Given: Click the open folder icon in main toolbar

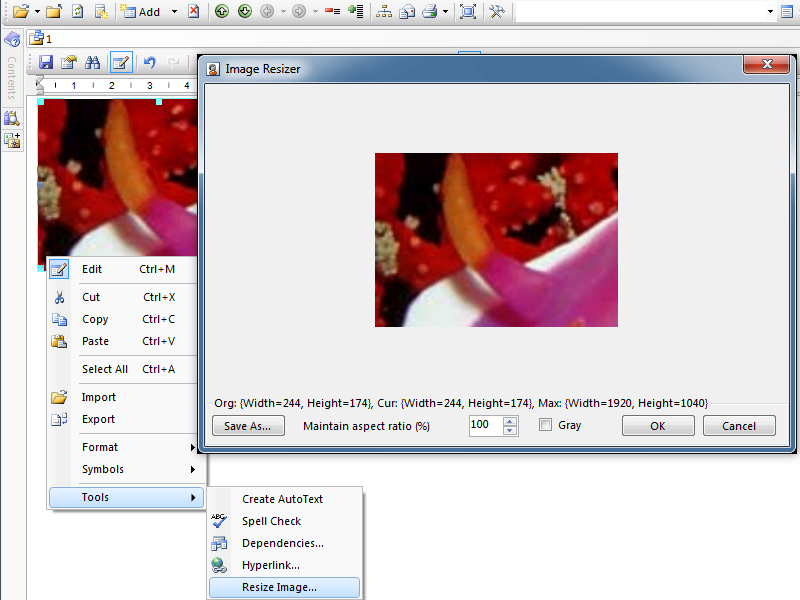Looking at the screenshot, I should (x=20, y=11).
